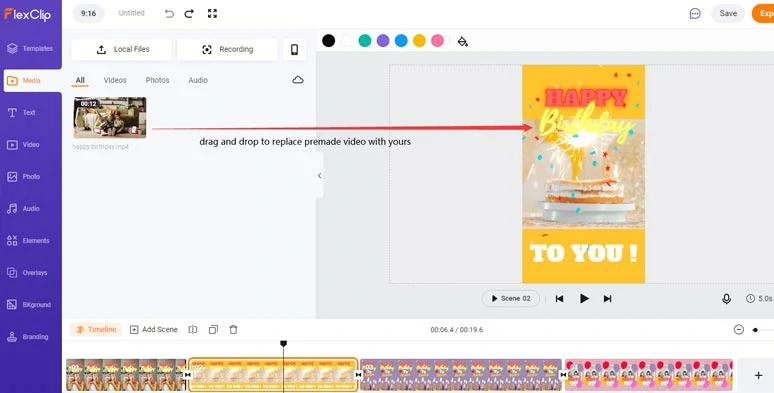The width and height of the screenshot is (774, 393).
Task: Click the duplicate scene icon
Action: tap(213, 329)
